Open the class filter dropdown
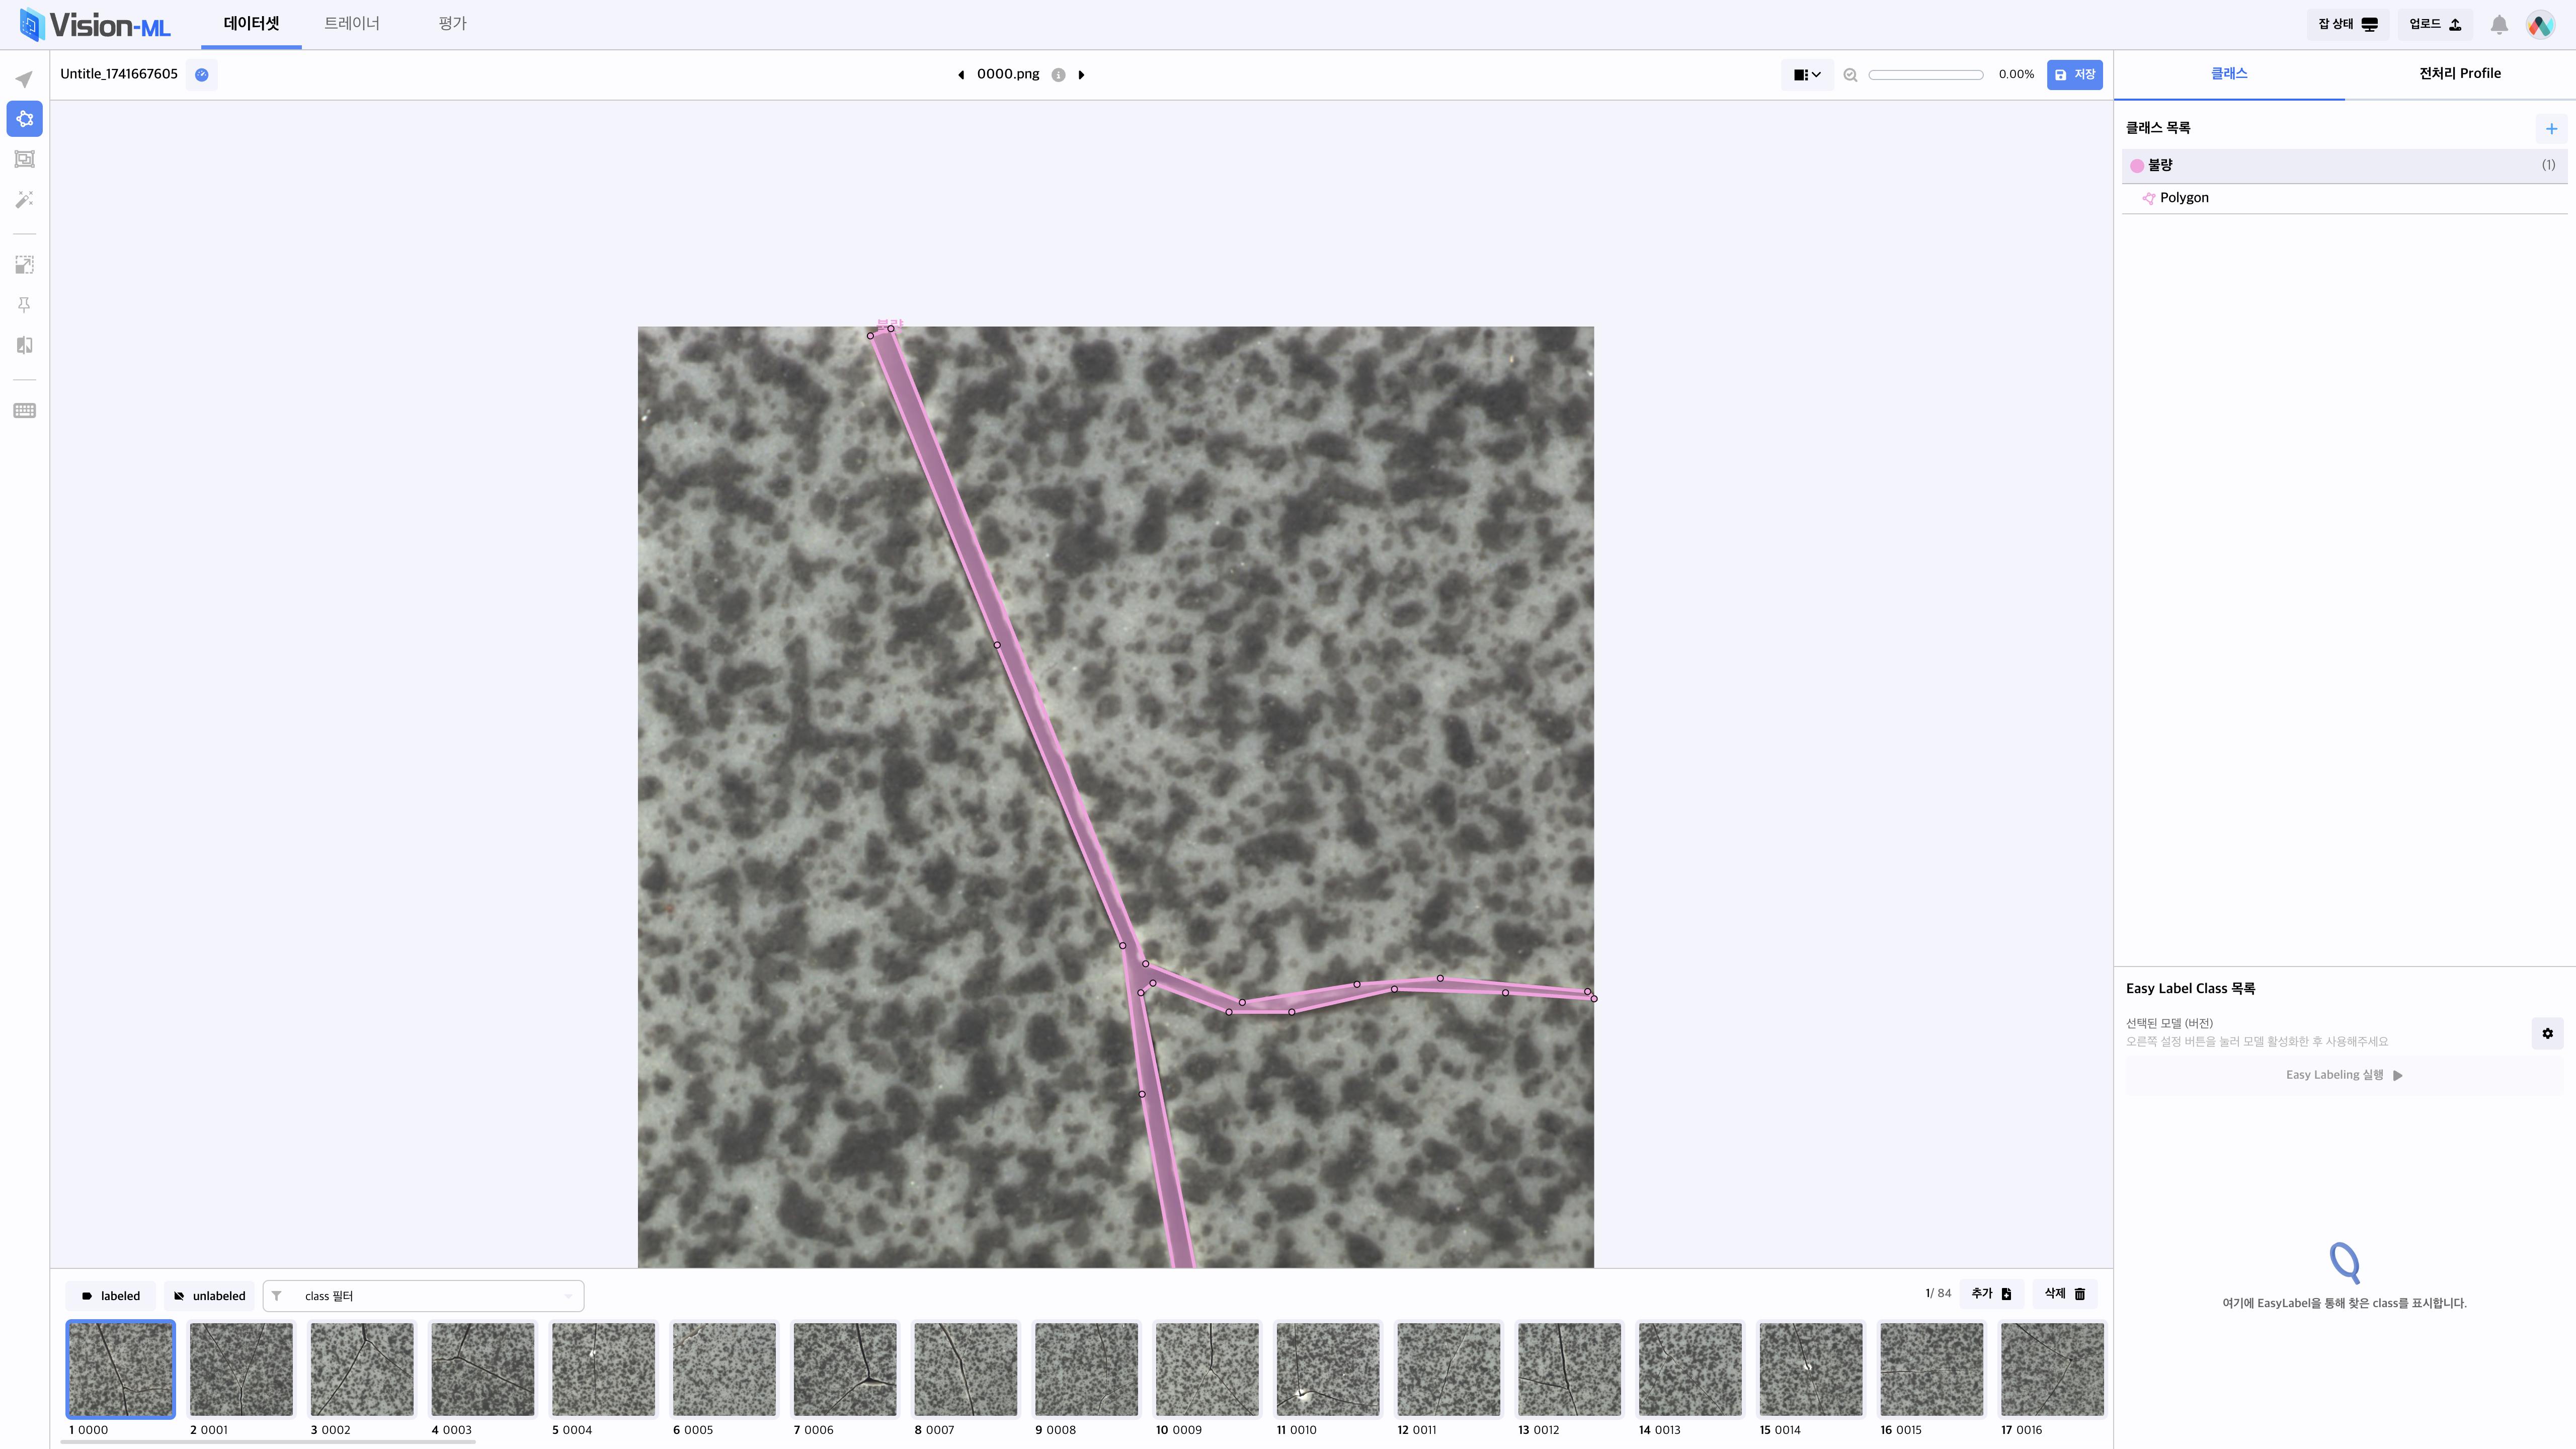This screenshot has width=2576, height=1449. click(x=424, y=1296)
